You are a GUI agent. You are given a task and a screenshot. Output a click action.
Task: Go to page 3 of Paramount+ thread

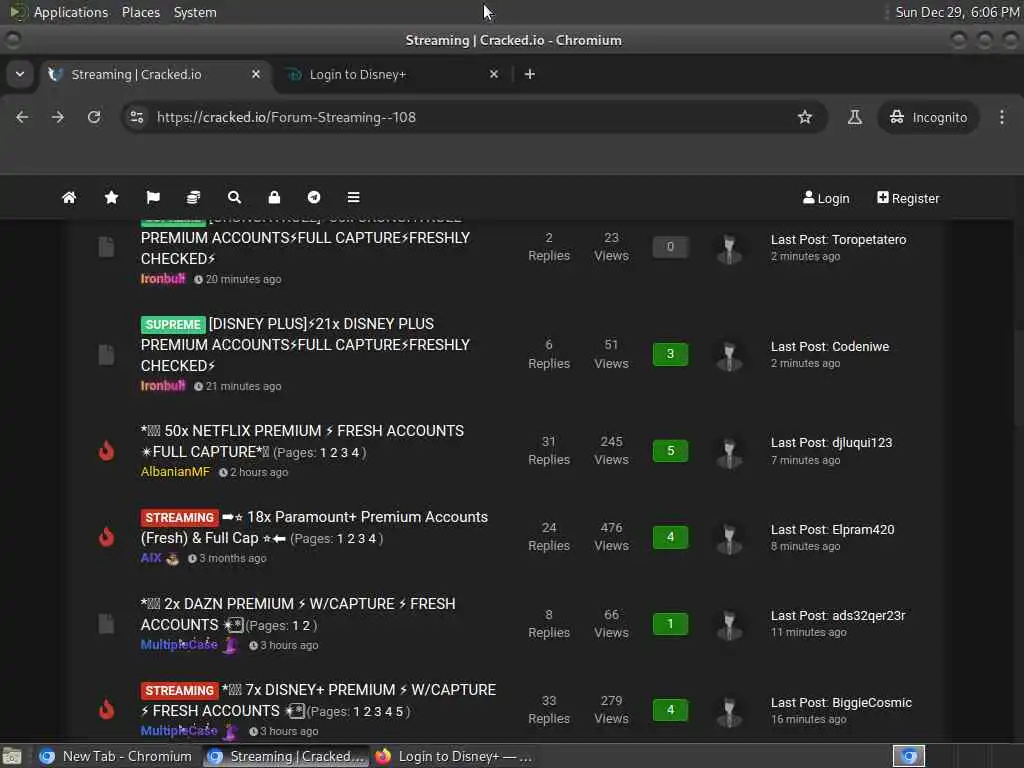362,539
